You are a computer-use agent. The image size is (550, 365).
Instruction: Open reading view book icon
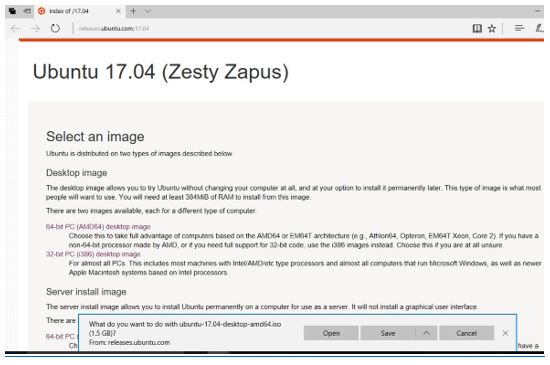click(477, 28)
